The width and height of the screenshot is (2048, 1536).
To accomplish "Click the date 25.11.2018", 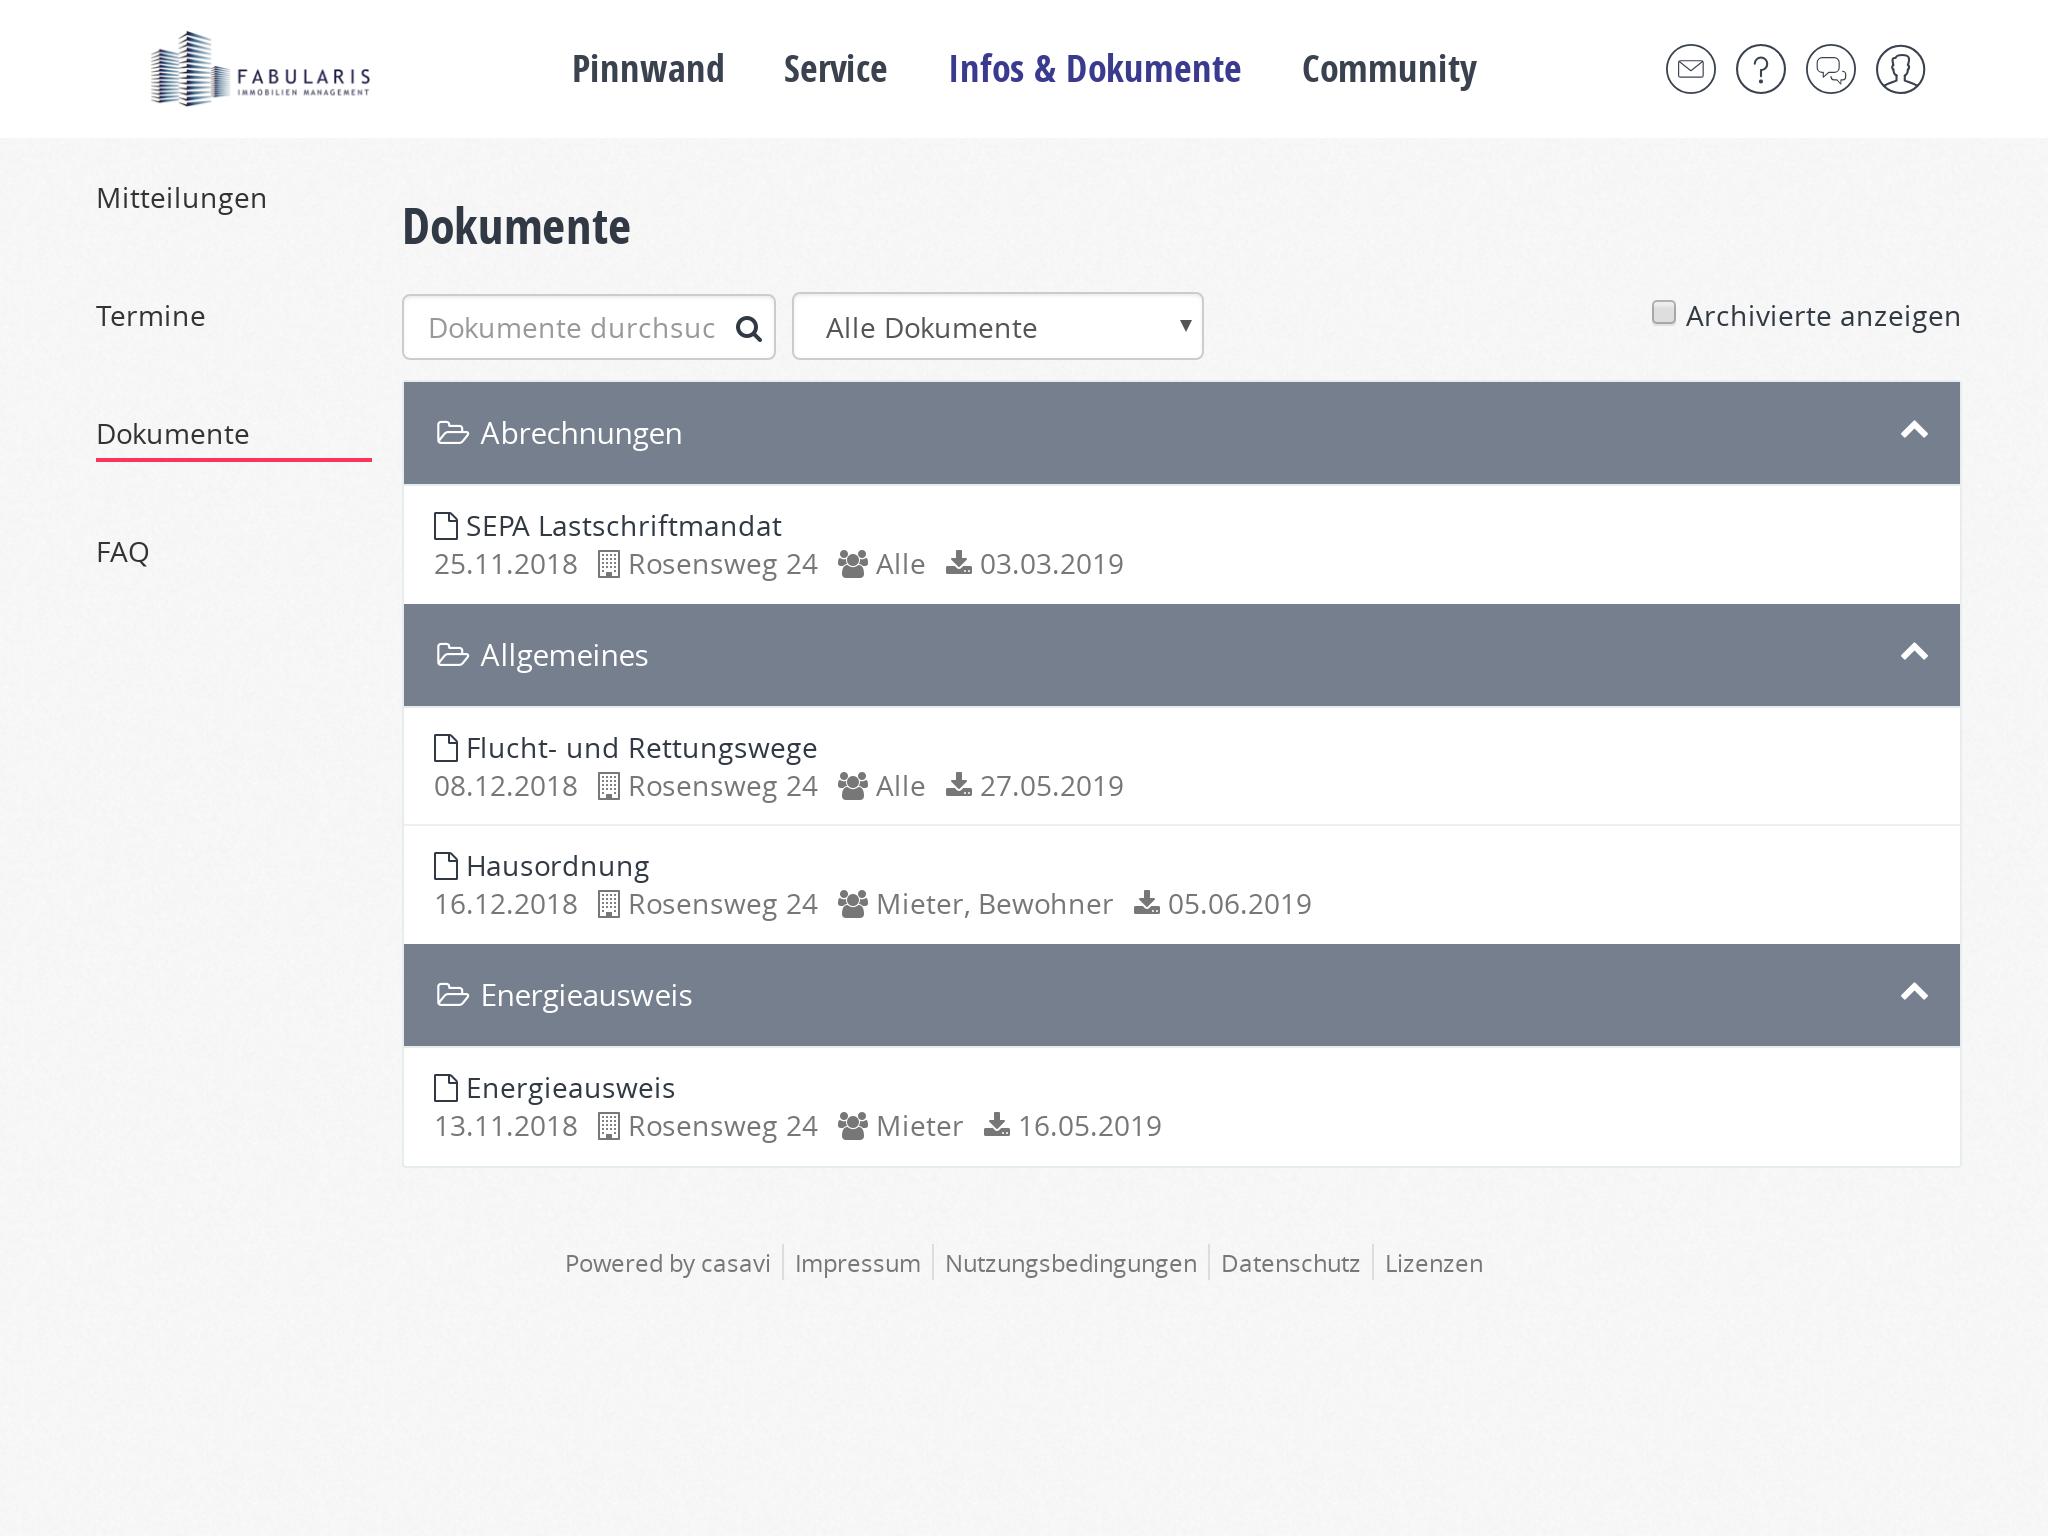I will [506, 564].
